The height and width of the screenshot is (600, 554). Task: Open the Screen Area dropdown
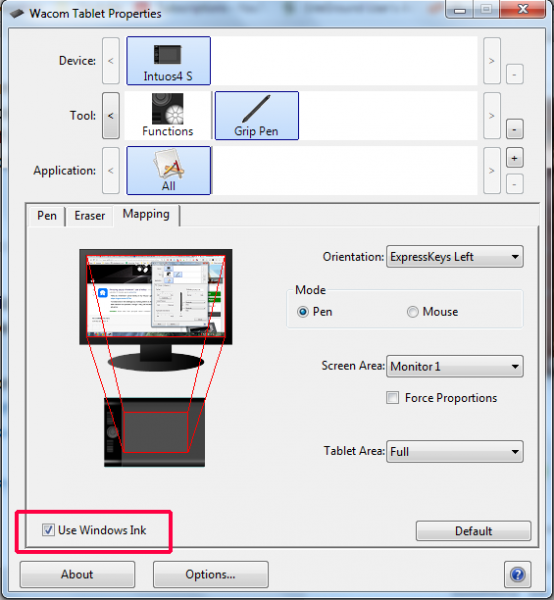tap(455, 366)
